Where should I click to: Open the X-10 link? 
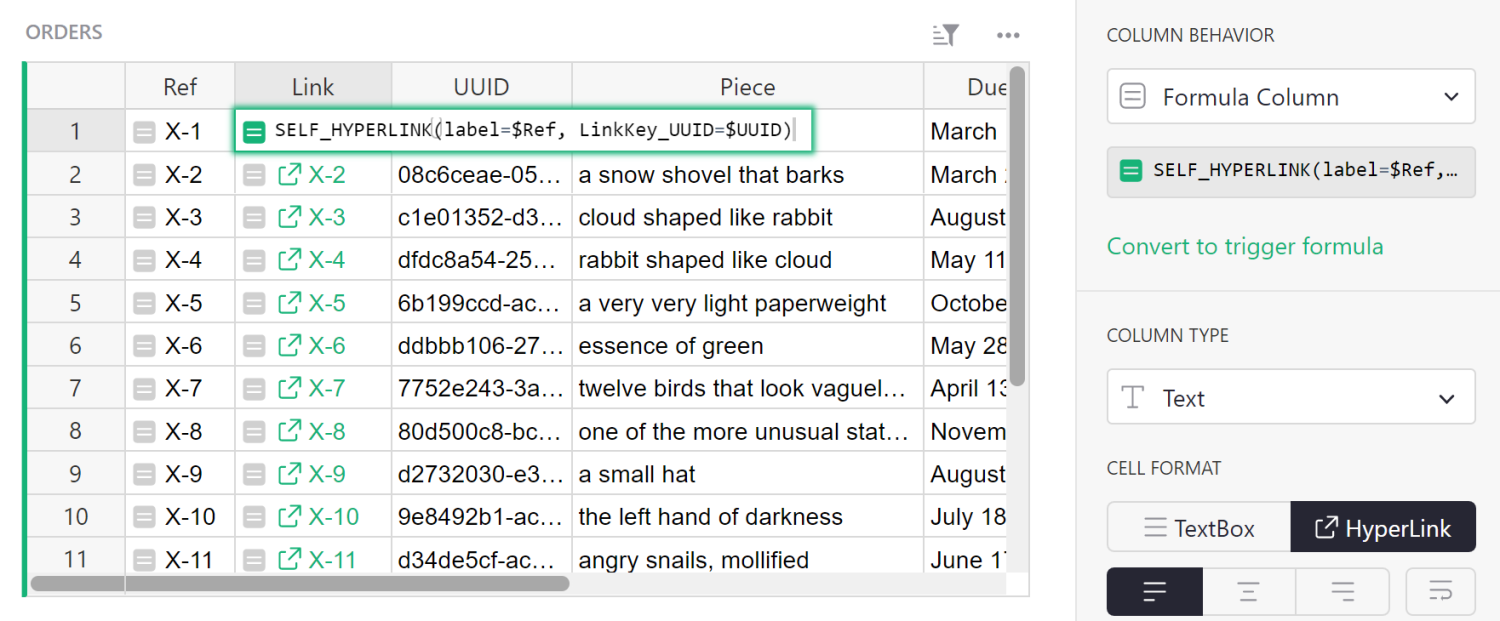pos(333,517)
